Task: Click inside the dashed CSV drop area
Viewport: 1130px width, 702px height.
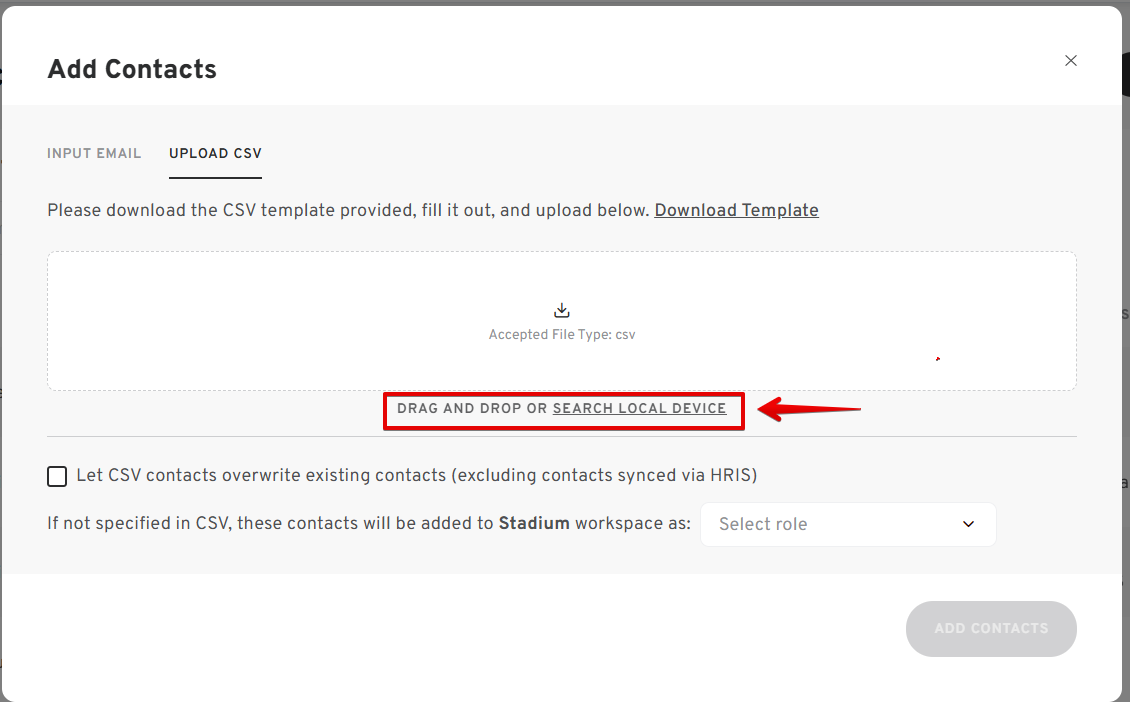Action: pos(561,321)
